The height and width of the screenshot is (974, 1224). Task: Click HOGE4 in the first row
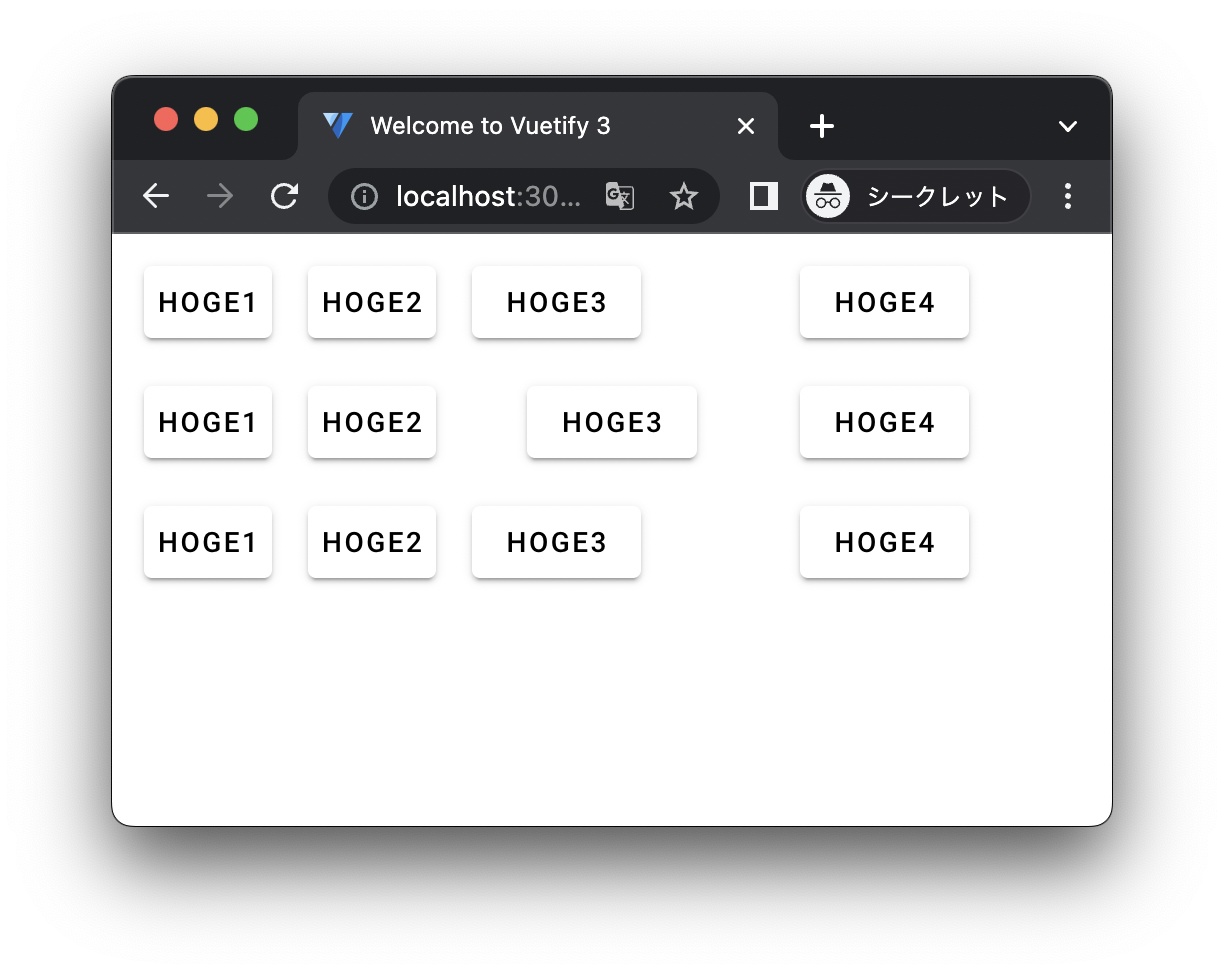(884, 302)
